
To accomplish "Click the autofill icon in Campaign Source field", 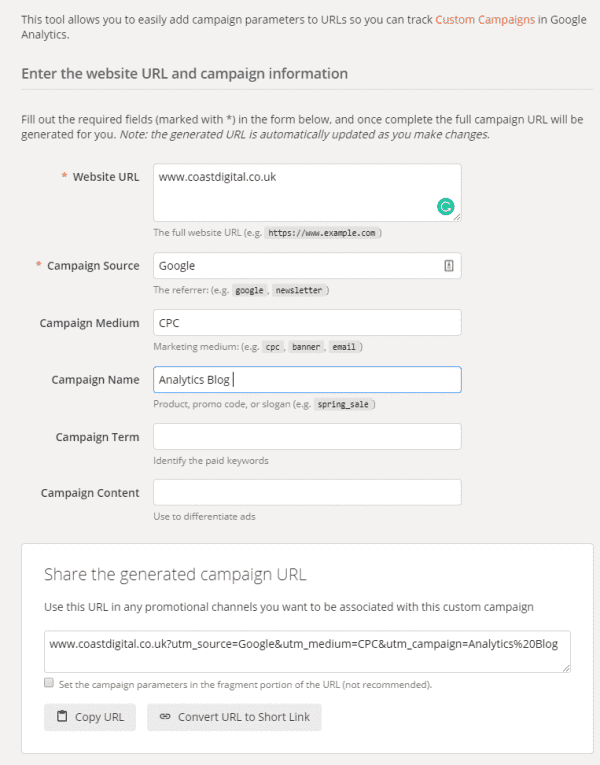I will point(449,266).
